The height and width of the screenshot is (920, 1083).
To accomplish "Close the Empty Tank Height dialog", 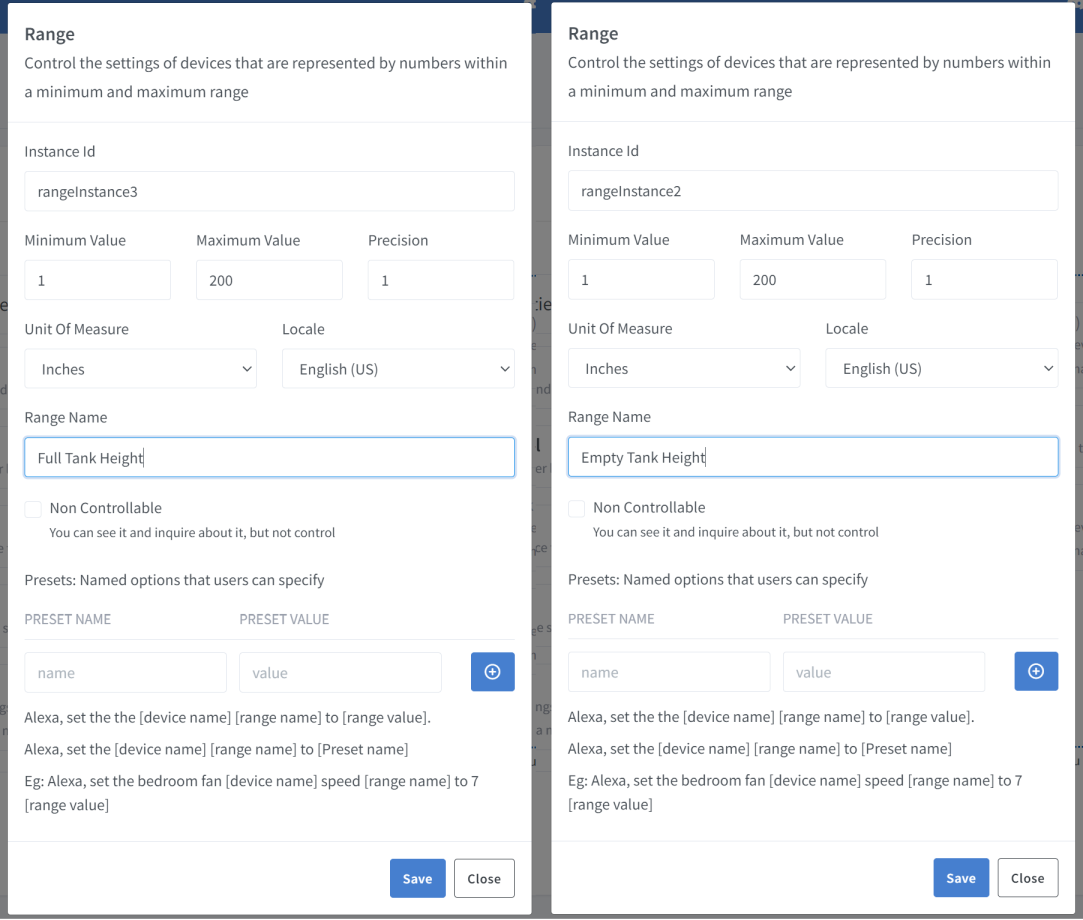I will (x=1027, y=877).
